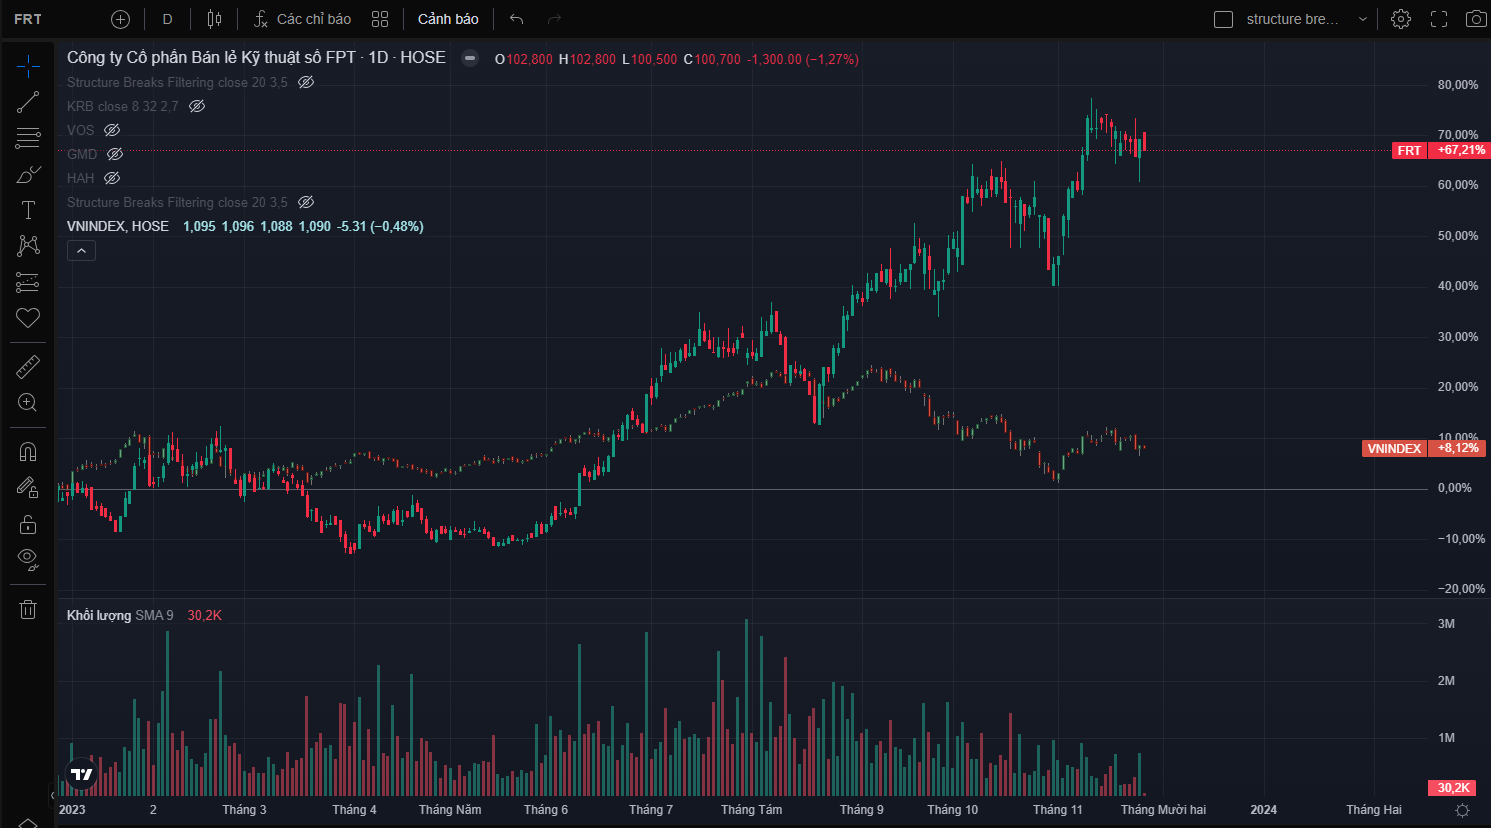The height and width of the screenshot is (828, 1491).
Task: Click the '0,00%' price scale label
Action: click(1455, 488)
